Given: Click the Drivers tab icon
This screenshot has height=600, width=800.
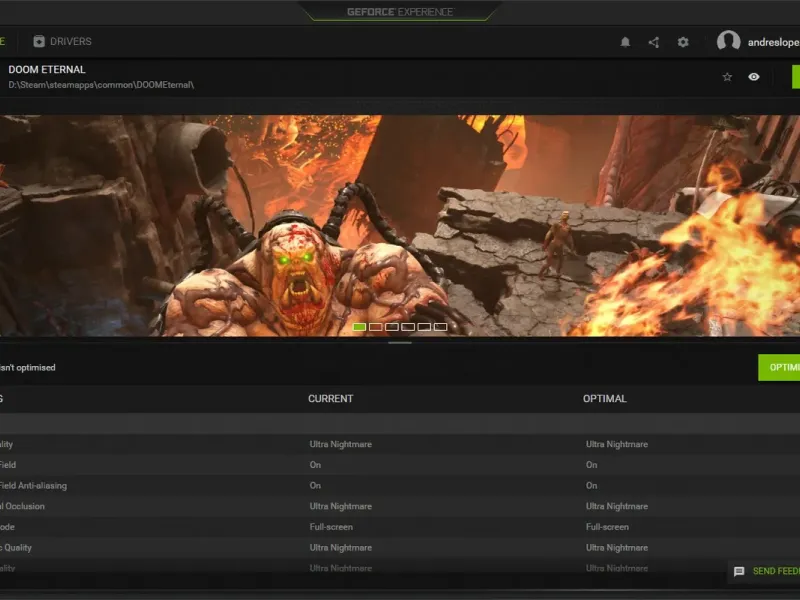Looking at the screenshot, I should point(39,42).
